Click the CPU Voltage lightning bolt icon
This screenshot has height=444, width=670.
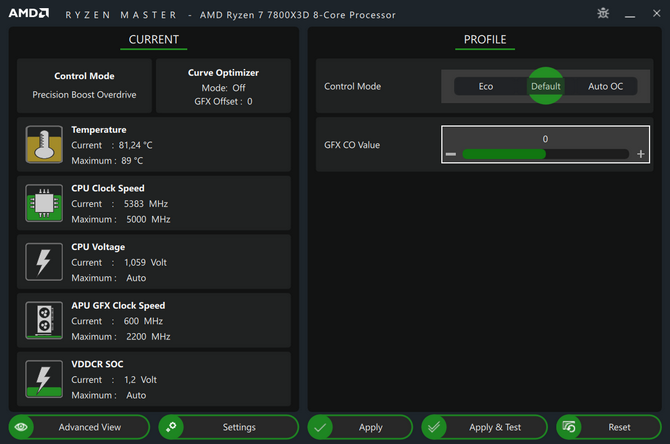click(44, 262)
